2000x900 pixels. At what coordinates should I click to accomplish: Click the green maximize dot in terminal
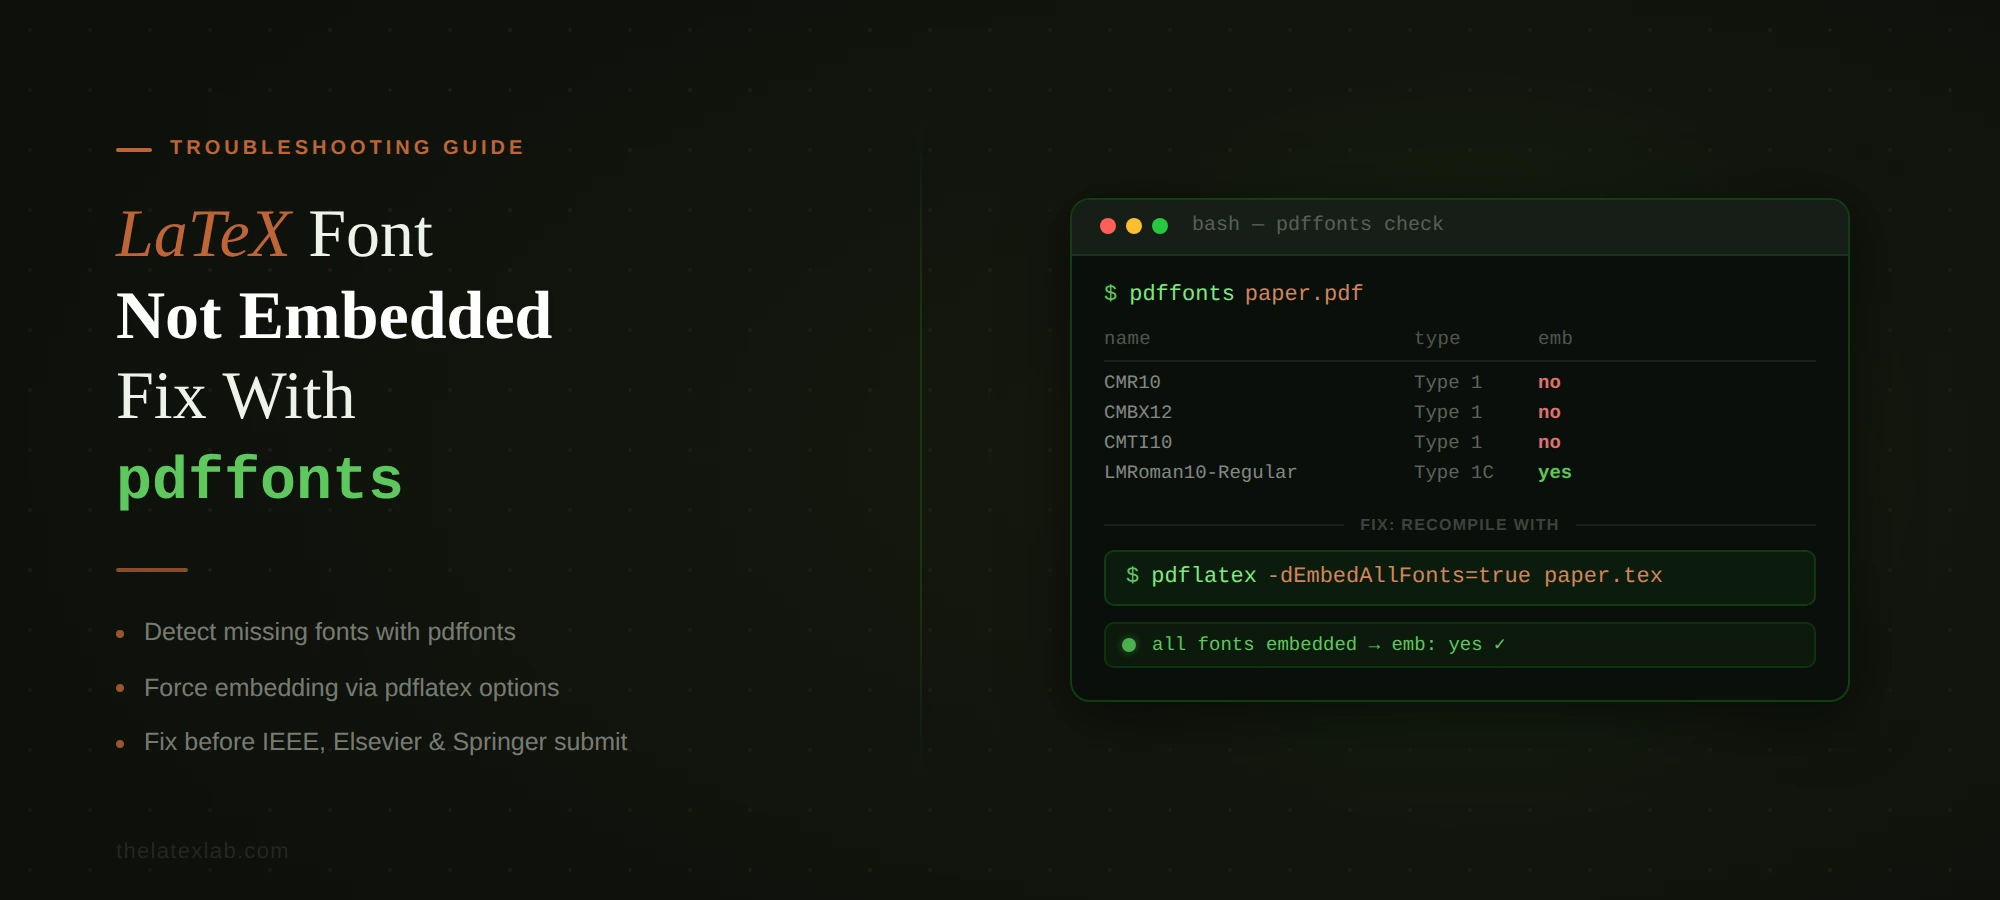tap(1160, 226)
